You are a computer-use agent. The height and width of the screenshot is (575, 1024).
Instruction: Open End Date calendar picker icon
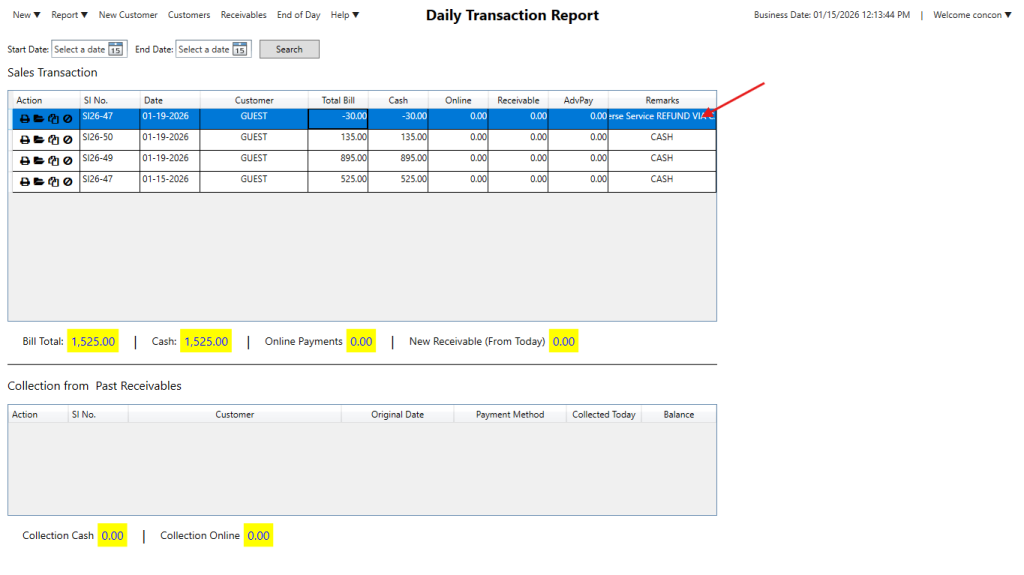pyautogui.click(x=240, y=50)
